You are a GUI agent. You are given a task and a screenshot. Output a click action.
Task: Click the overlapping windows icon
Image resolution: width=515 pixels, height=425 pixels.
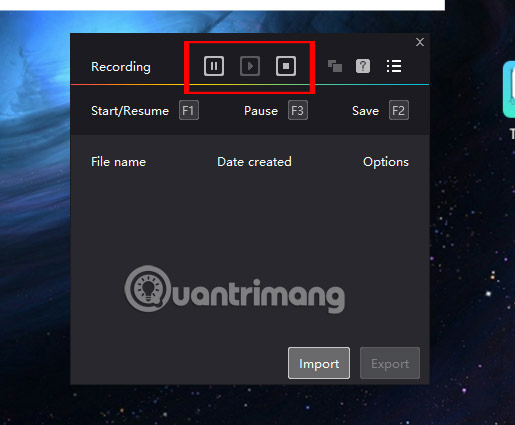[335, 66]
